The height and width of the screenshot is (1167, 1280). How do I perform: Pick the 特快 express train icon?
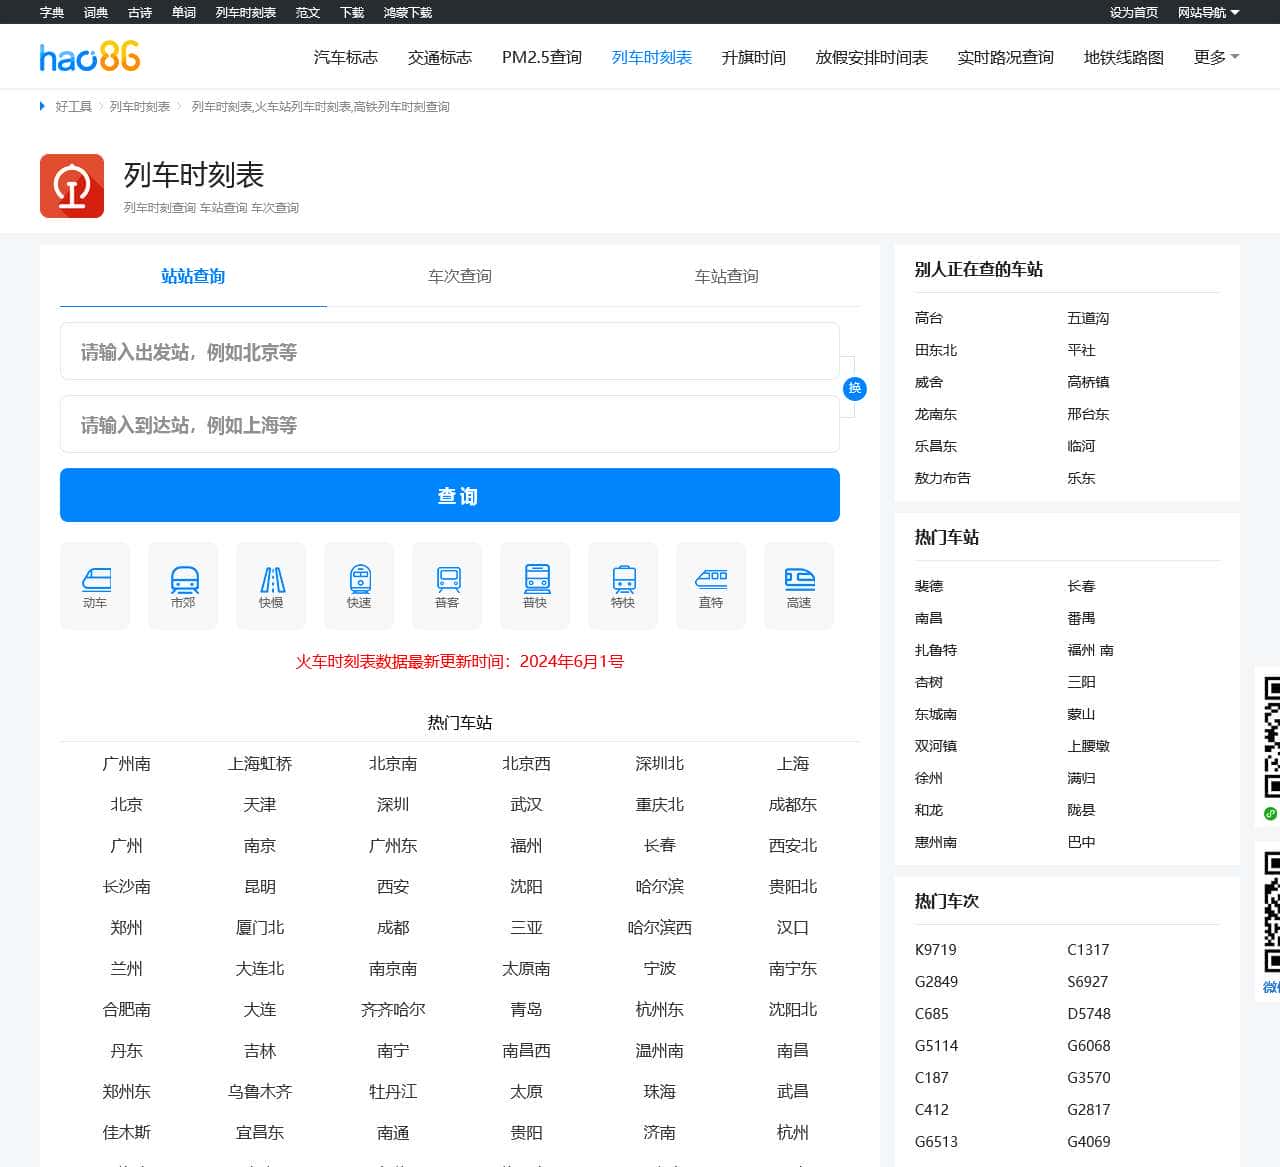[623, 586]
